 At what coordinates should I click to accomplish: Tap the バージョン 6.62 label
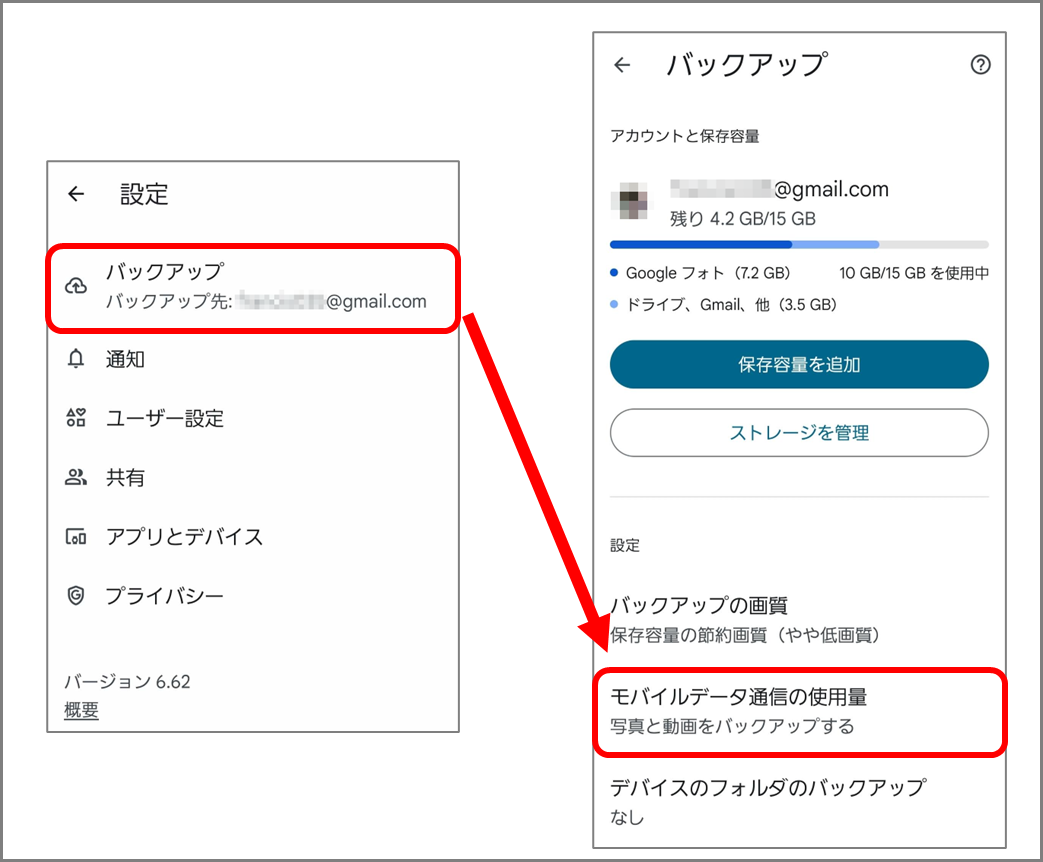pyautogui.click(x=127, y=682)
